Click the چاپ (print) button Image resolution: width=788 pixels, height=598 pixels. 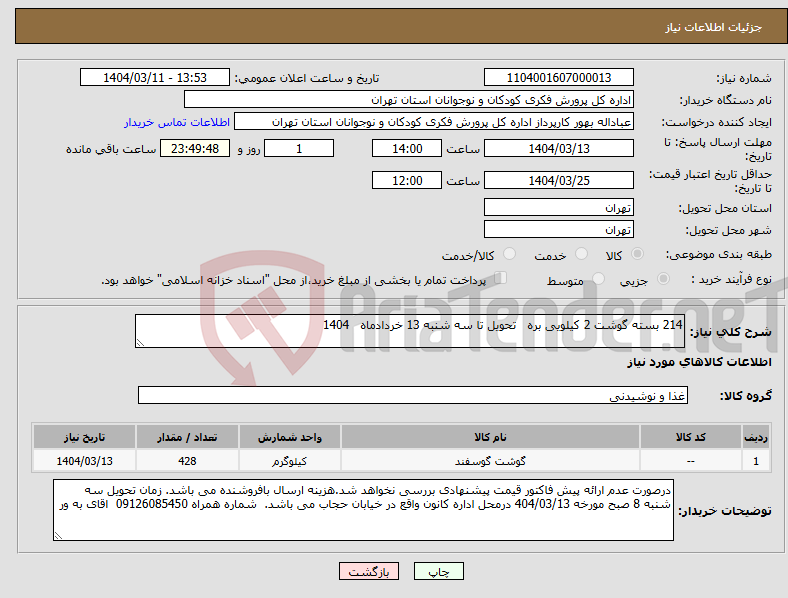(438, 571)
